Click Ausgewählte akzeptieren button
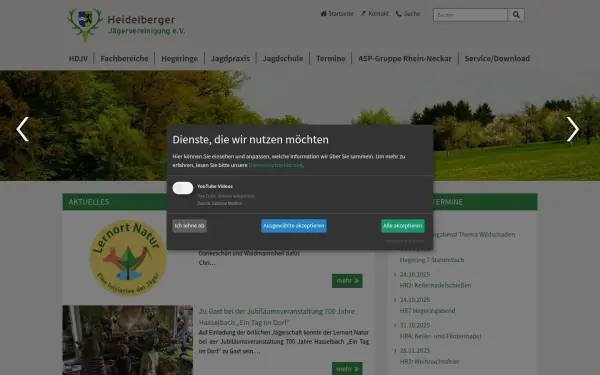Image resolution: width=600 pixels, height=375 pixels. pyautogui.click(x=294, y=226)
